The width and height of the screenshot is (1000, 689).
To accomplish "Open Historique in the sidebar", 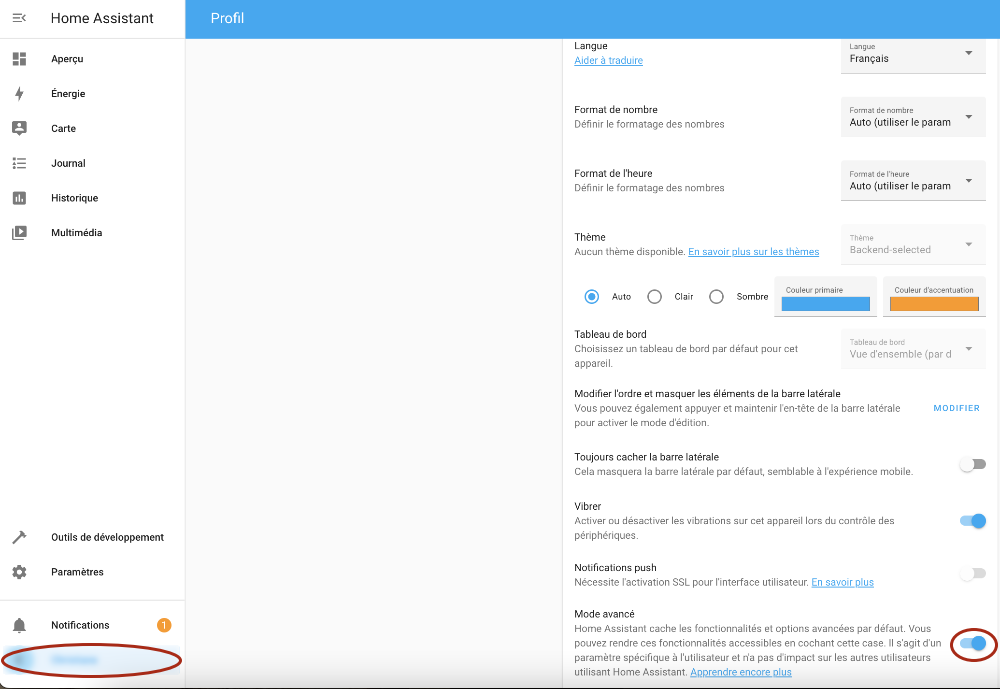I will [x=92, y=198].
